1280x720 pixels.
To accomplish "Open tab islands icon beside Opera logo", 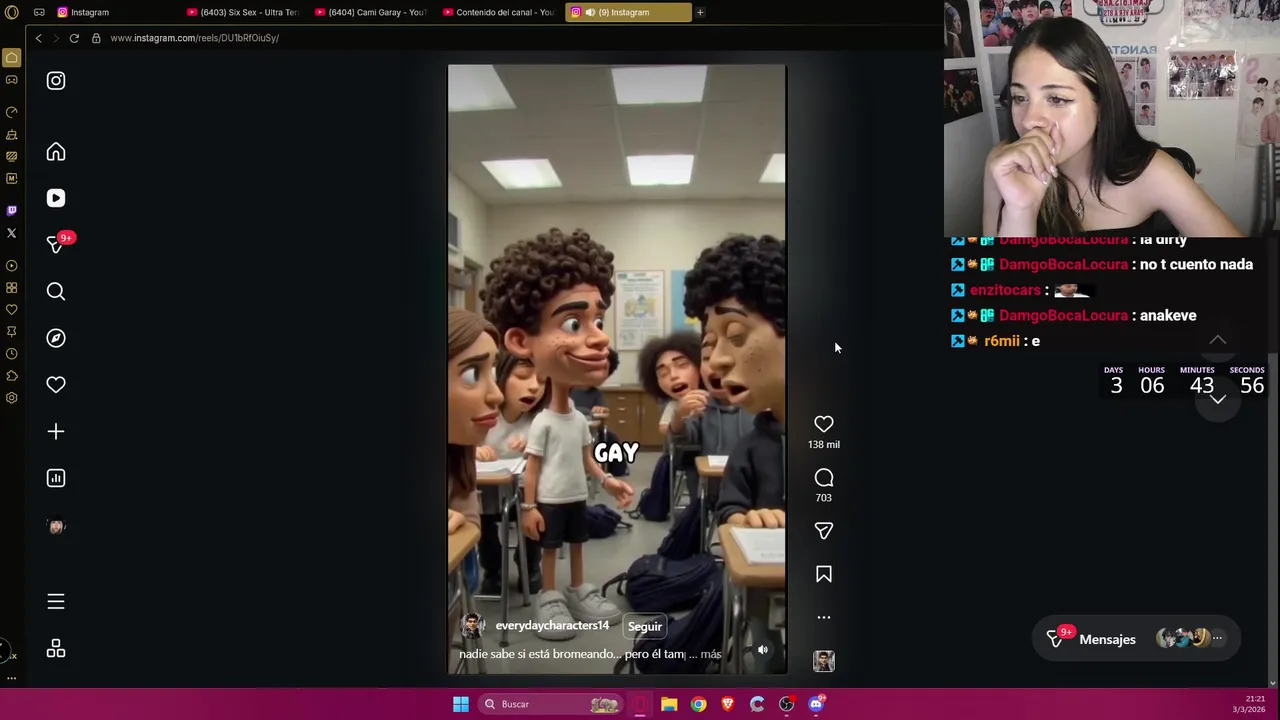I will pyautogui.click(x=39, y=12).
